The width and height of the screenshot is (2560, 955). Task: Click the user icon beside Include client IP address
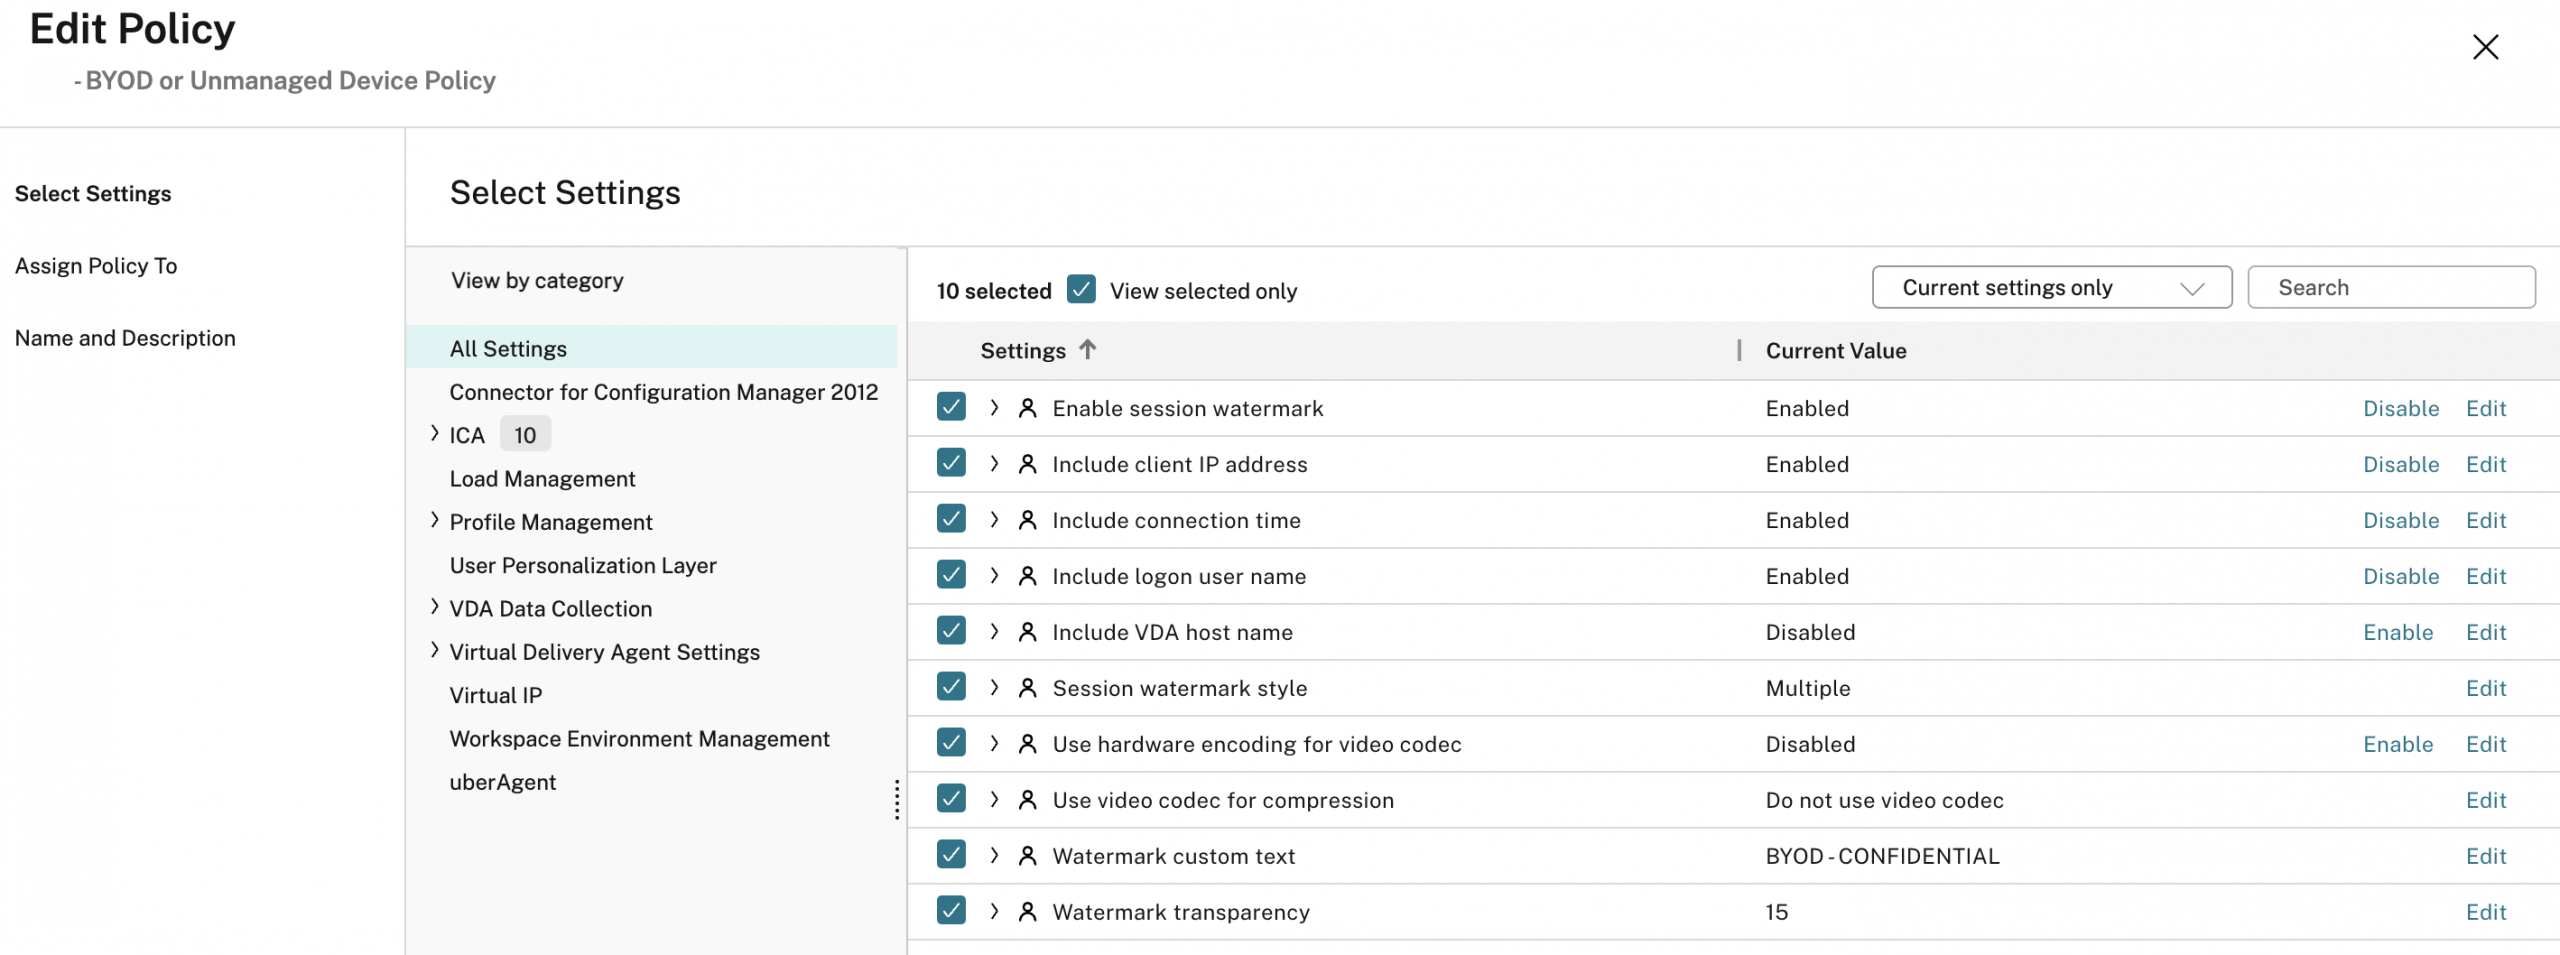pyautogui.click(x=1026, y=464)
